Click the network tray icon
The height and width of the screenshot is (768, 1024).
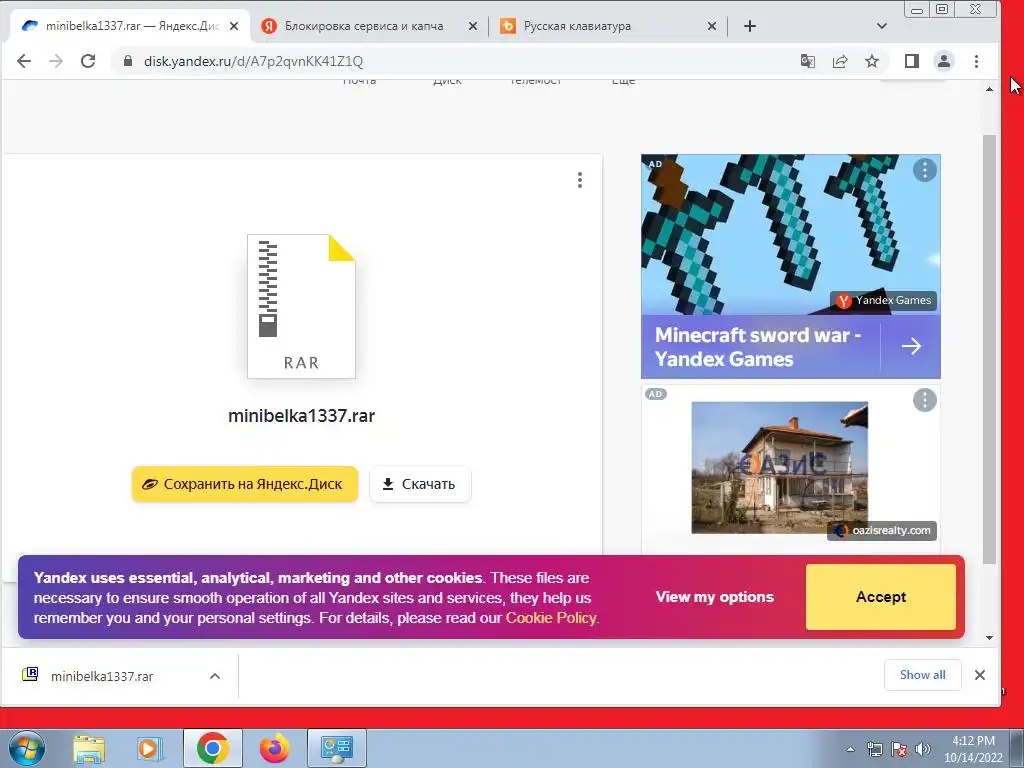(874, 749)
